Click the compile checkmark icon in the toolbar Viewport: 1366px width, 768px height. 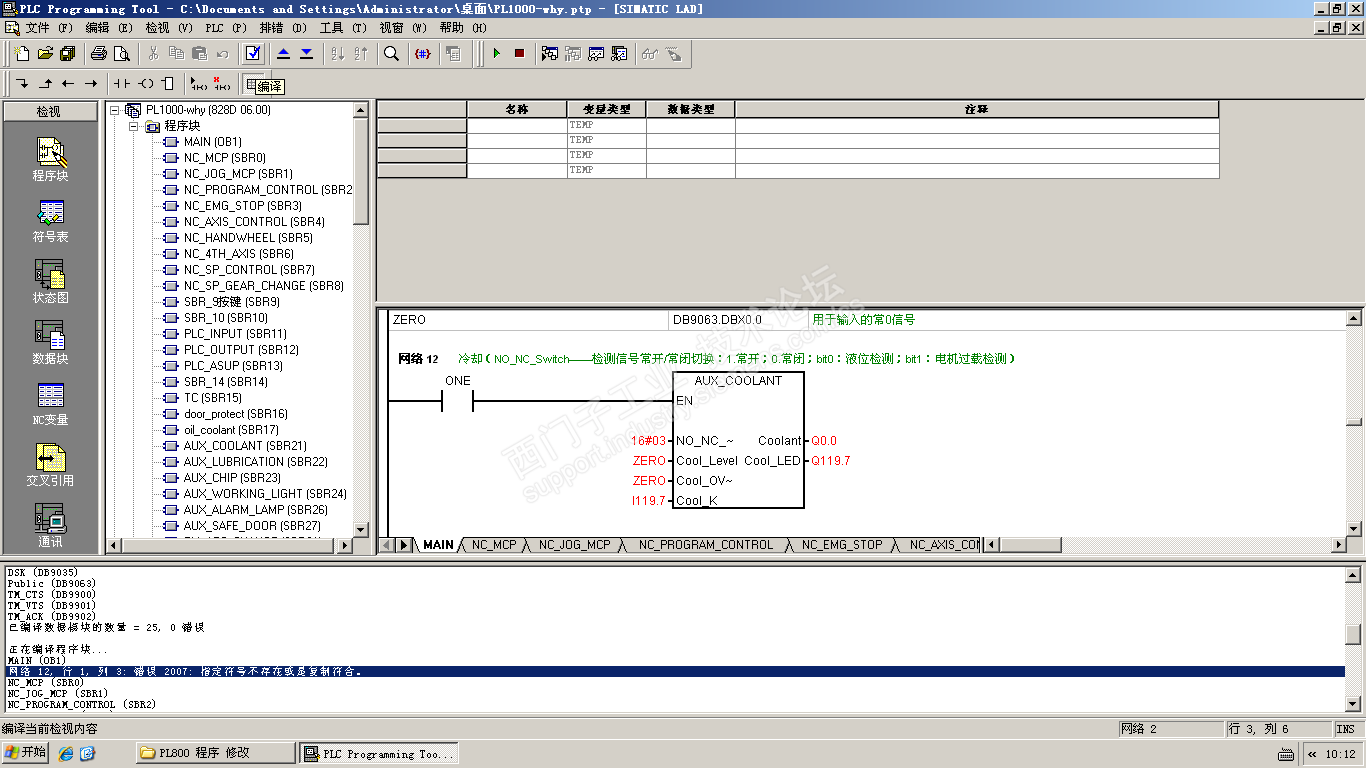[x=253, y=53]
